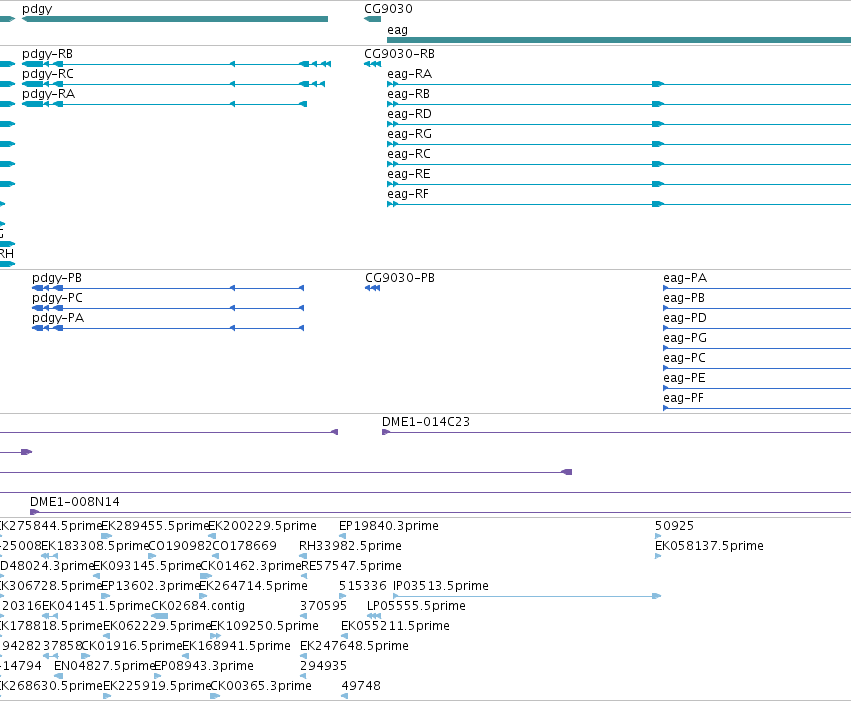Open the CK01462.3prime EST label
Viewport: 851px width, 701px height.
click(251, 566)
